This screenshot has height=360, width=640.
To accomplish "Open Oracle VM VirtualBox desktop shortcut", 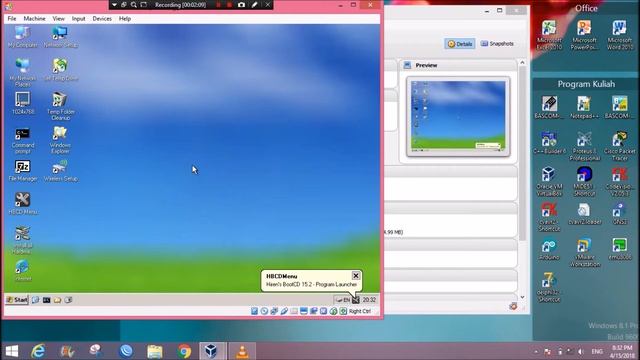I will click(x=549, y=181).
